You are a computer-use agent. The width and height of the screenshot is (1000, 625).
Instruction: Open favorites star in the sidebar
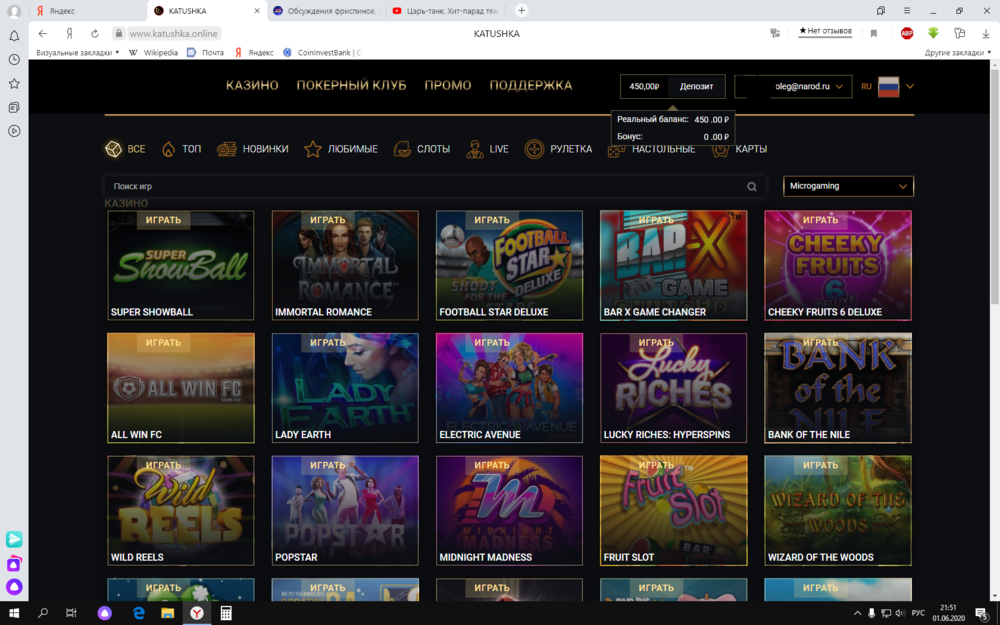coord(14,84)
